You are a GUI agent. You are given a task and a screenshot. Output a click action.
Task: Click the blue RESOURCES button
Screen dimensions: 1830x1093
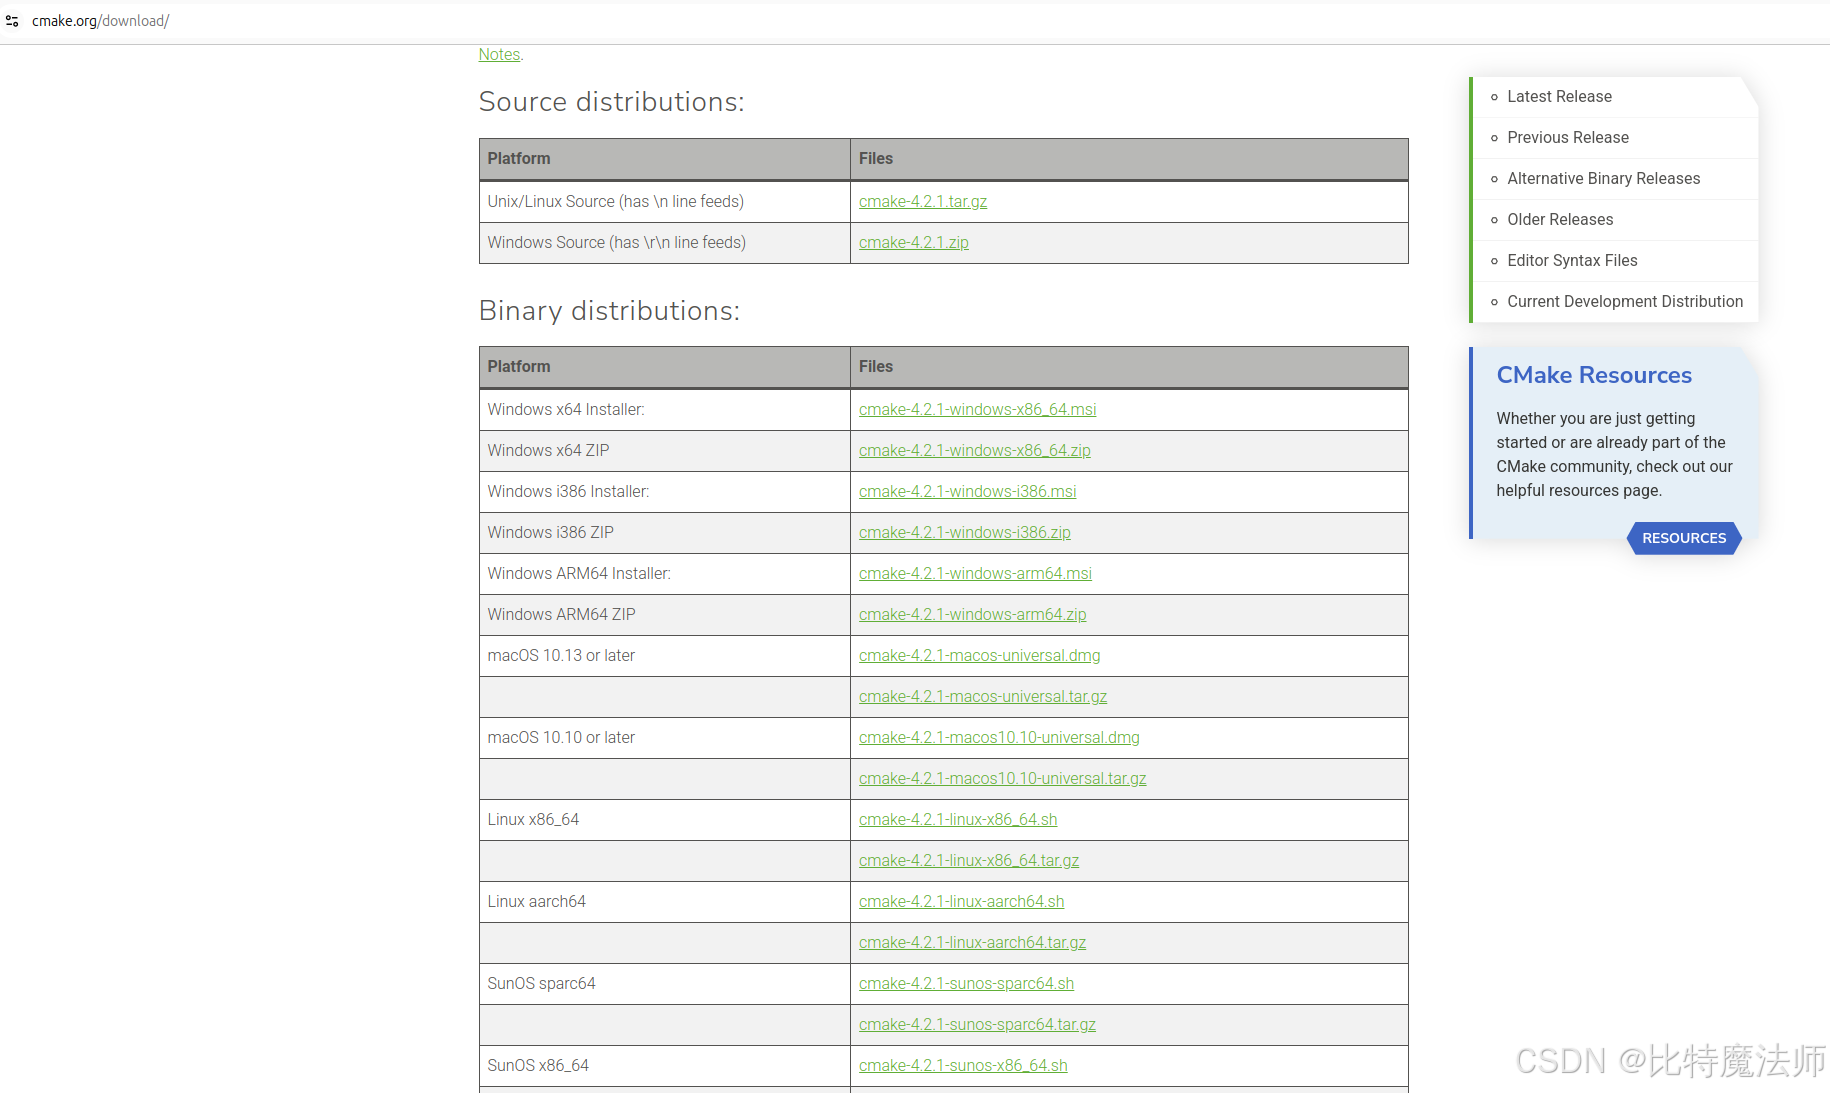point(1684,538)
